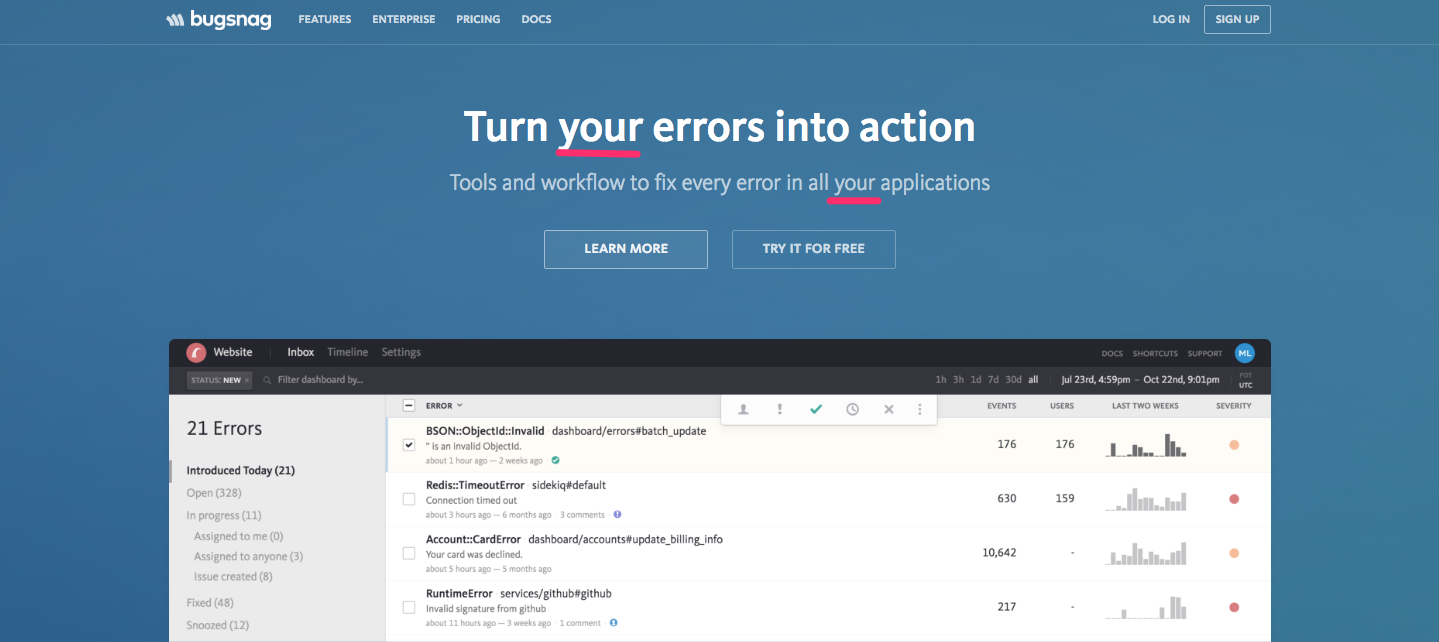Select the 30d time range
This screenshot has height=642, width=1439.
[x=1014, y=380]
